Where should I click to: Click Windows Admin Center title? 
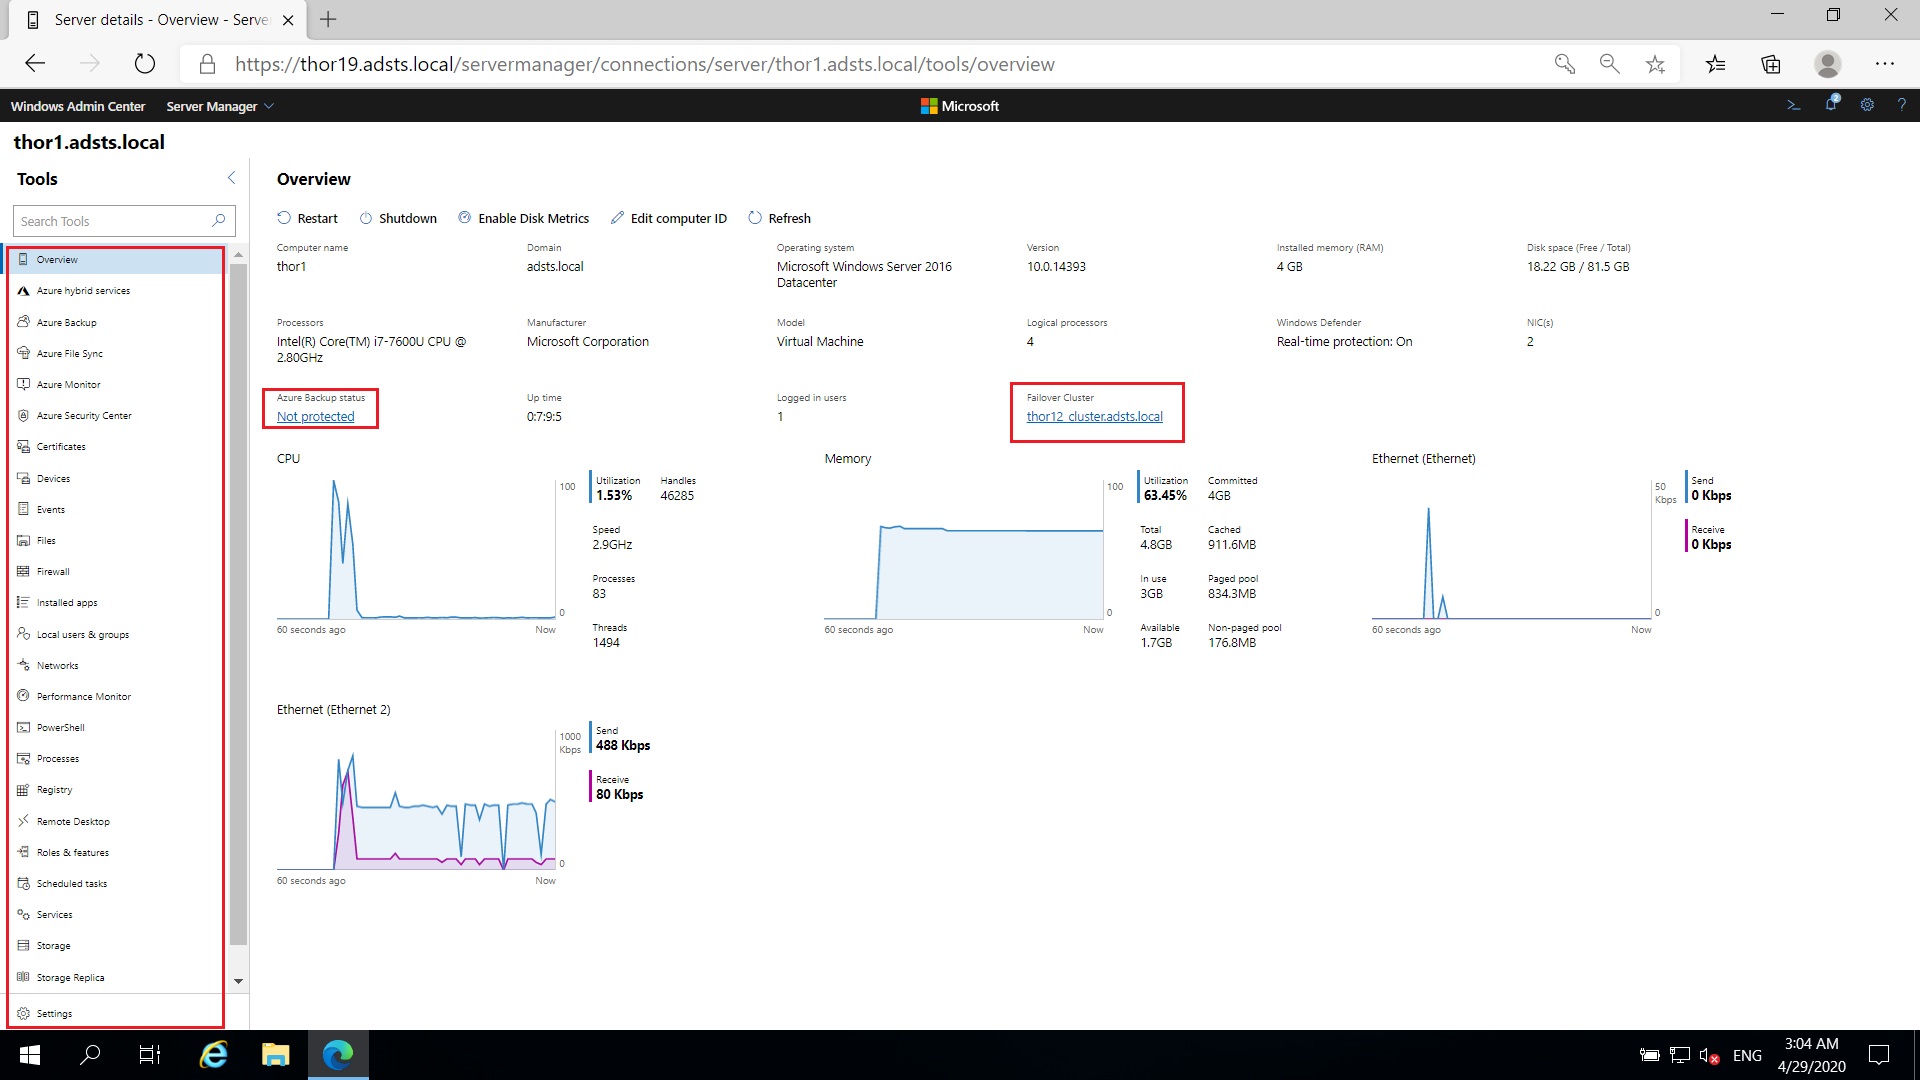tap(78, 106)
